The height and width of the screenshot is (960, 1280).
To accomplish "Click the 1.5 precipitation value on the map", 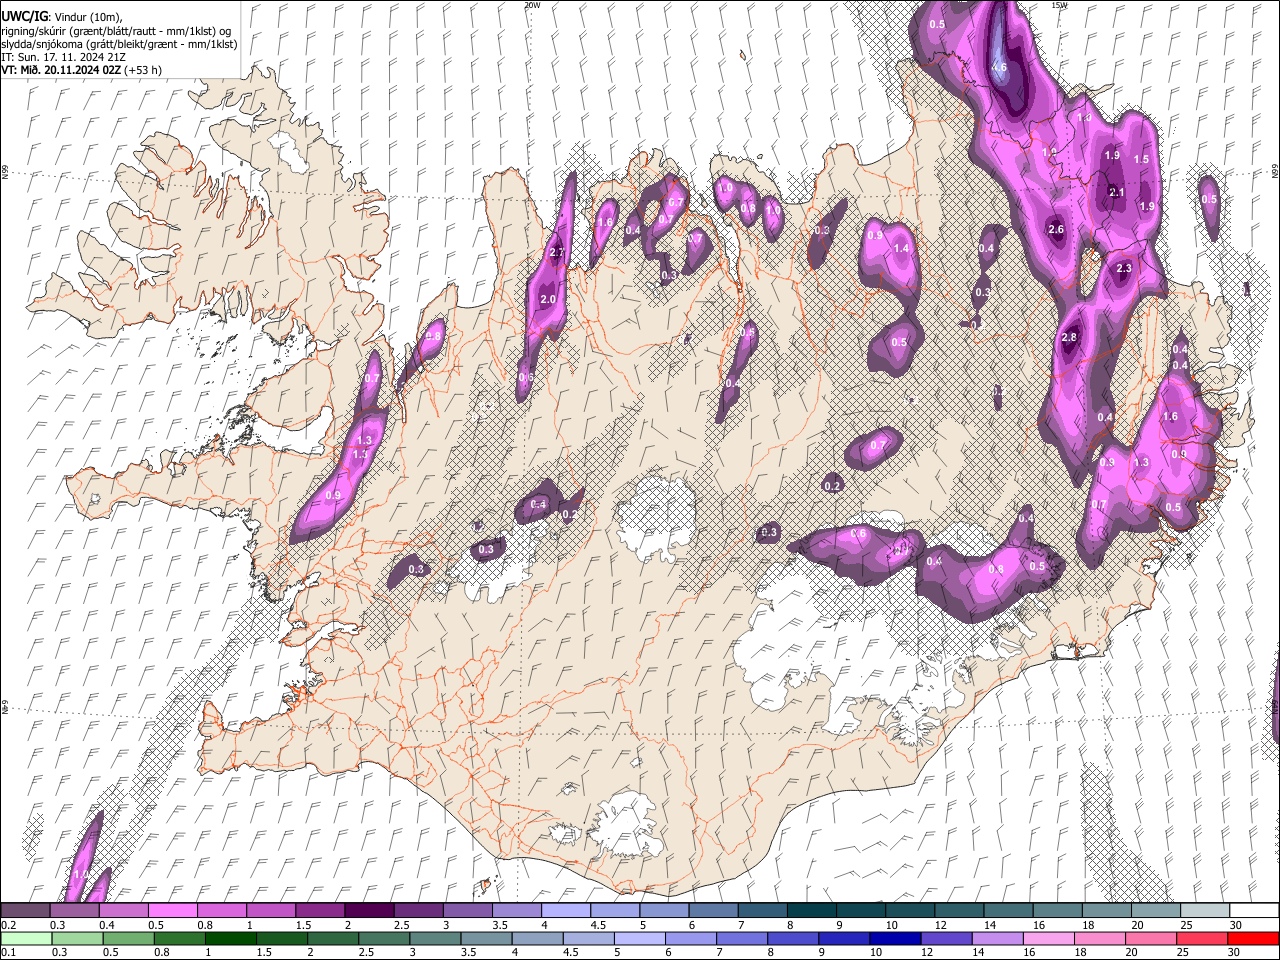I will click(1141, 159).
